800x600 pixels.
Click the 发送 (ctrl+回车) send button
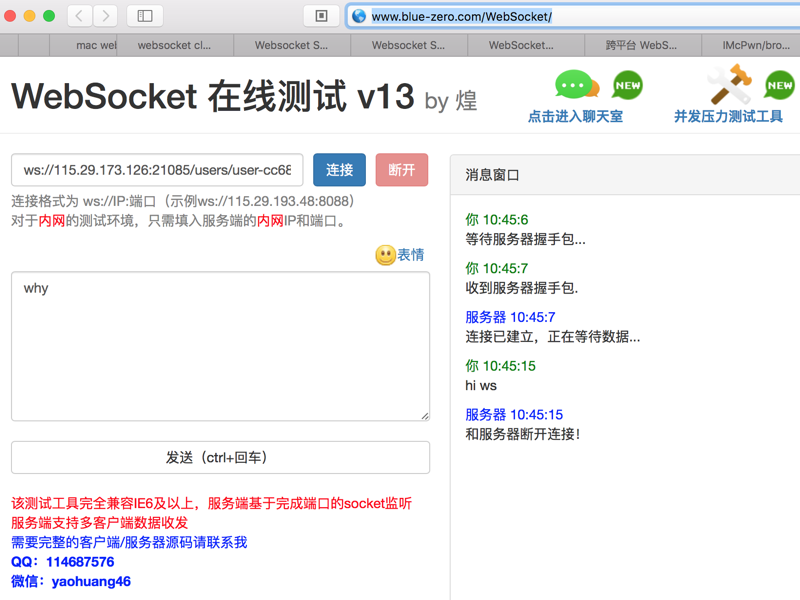click(x=220, y=458)
